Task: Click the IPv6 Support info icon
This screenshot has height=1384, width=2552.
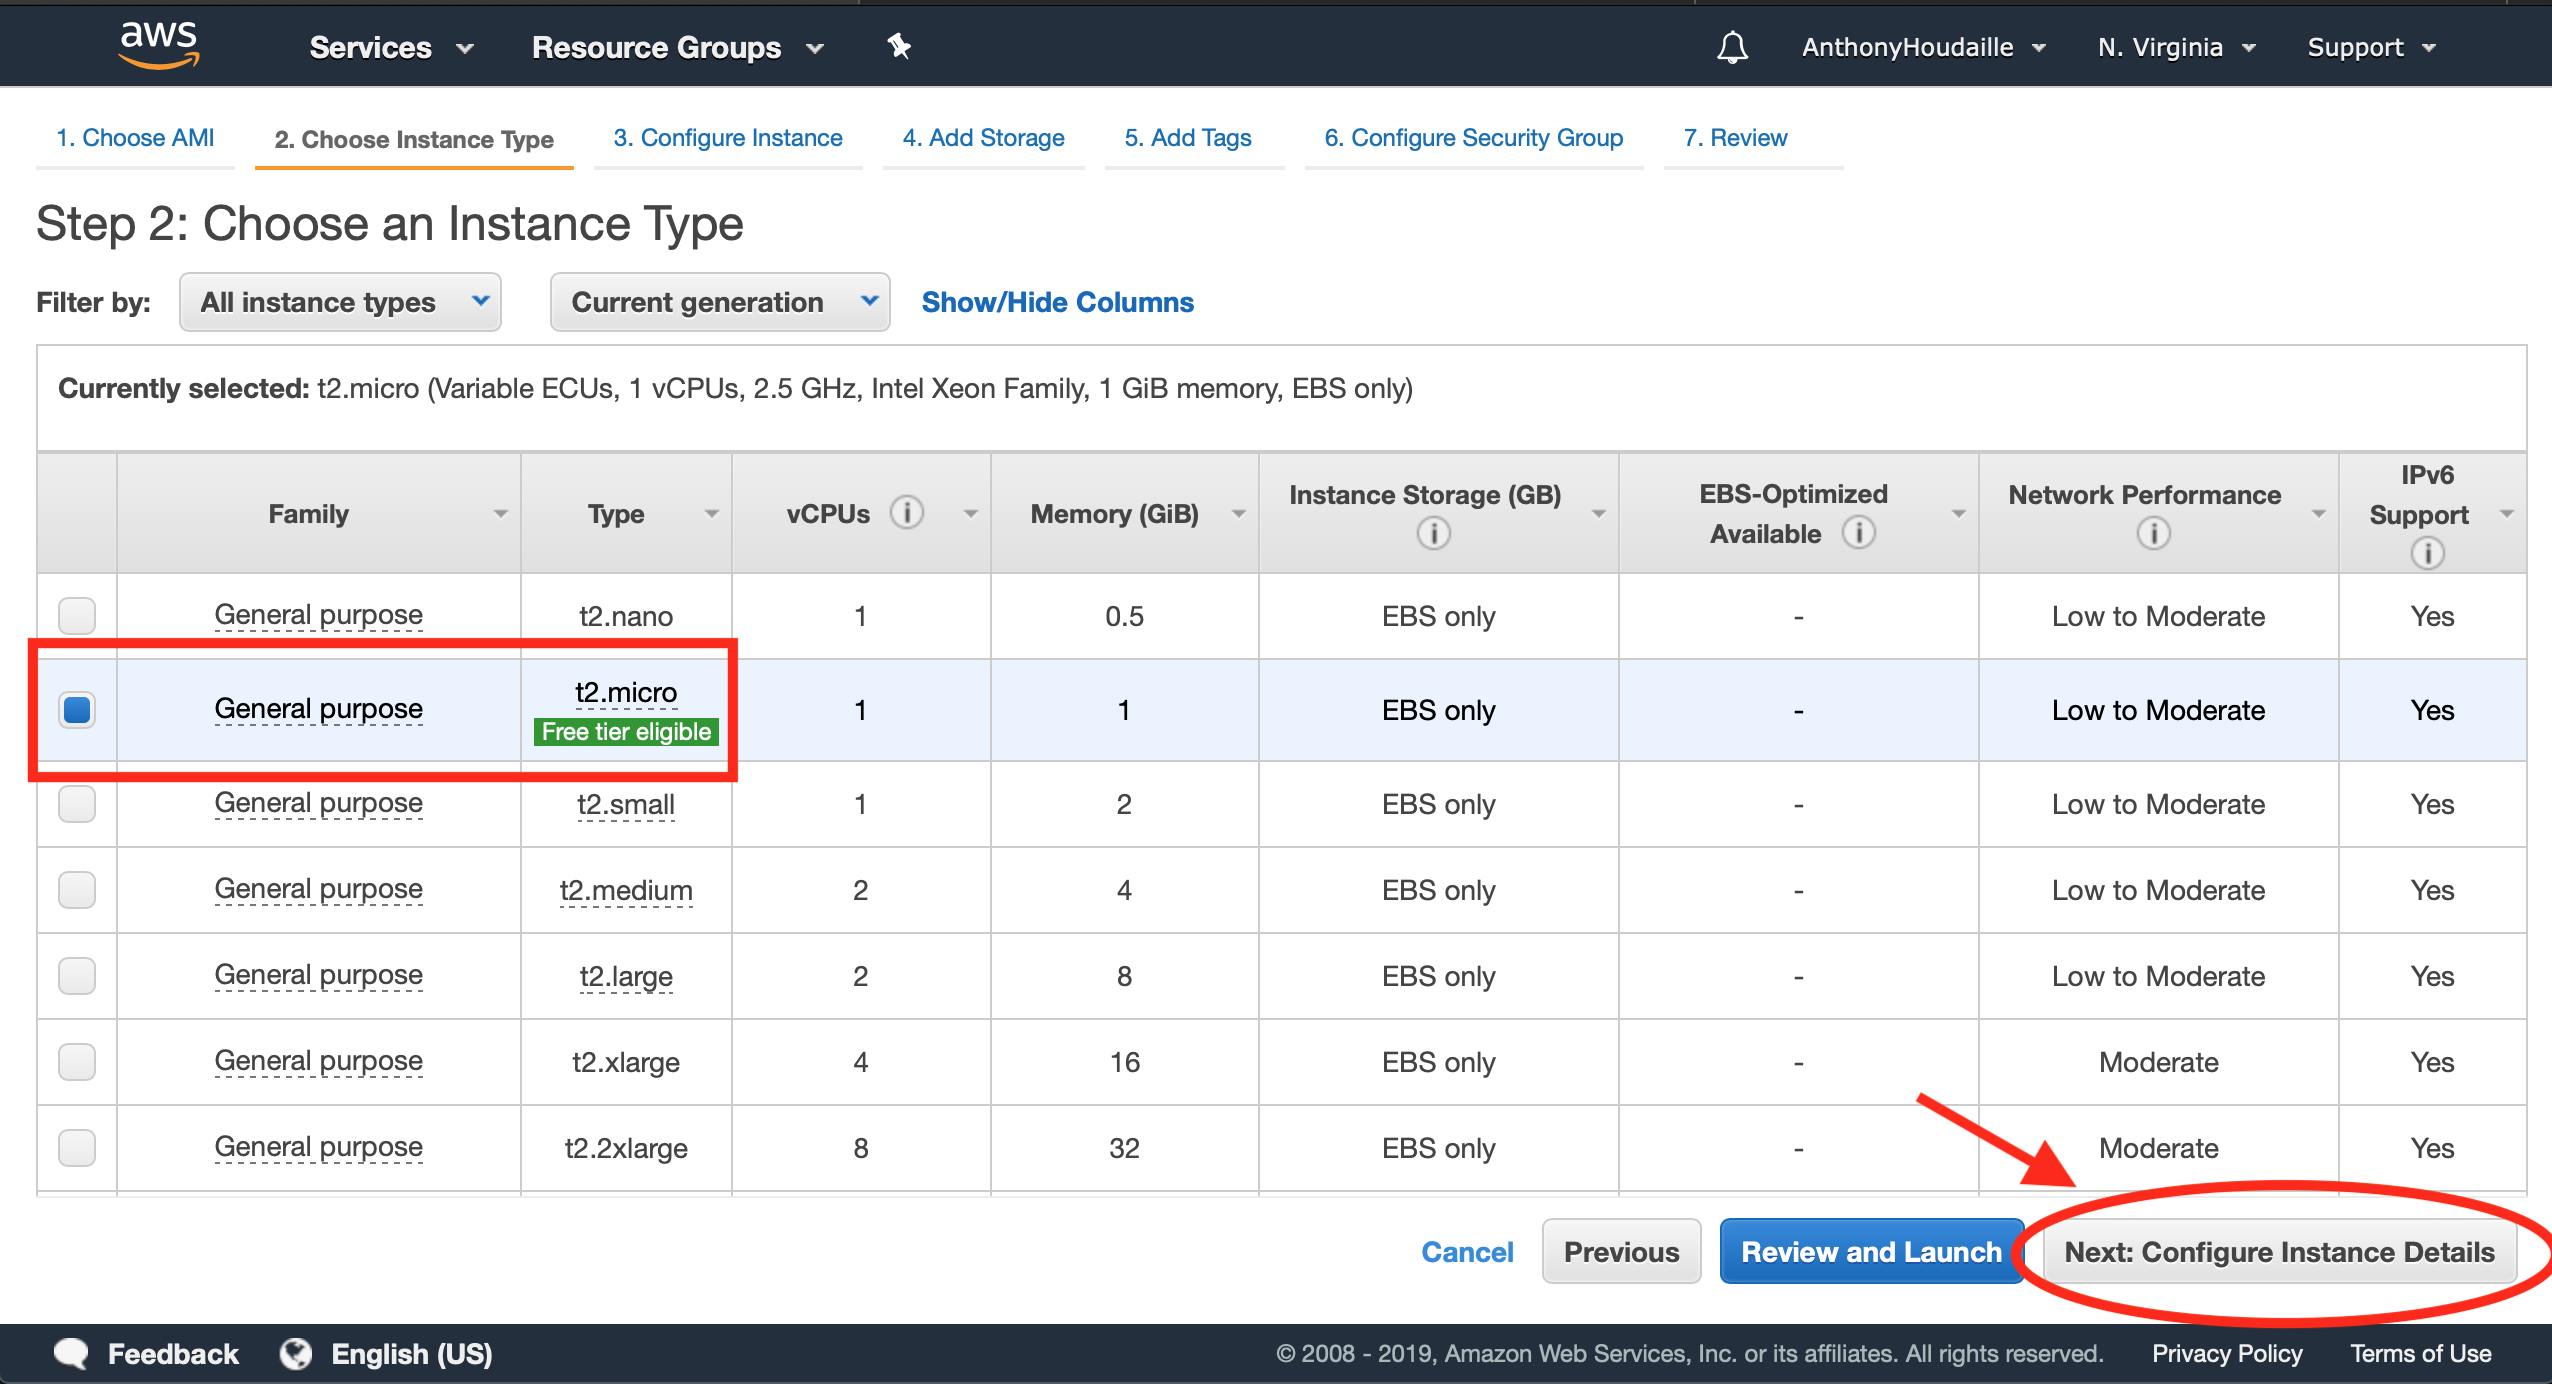Action: [2427, 553]
